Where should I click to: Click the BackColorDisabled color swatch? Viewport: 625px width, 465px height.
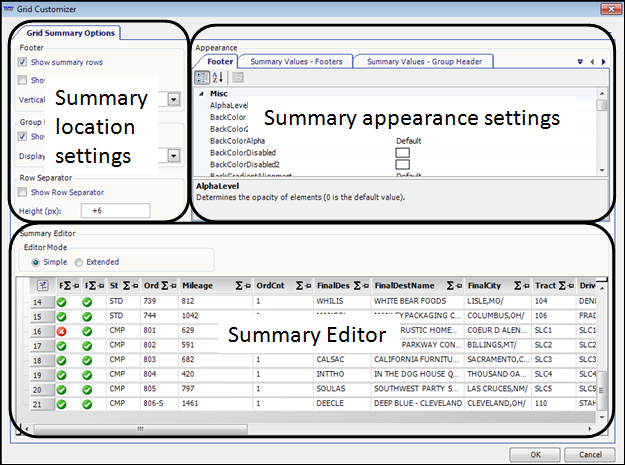(402, 153)
